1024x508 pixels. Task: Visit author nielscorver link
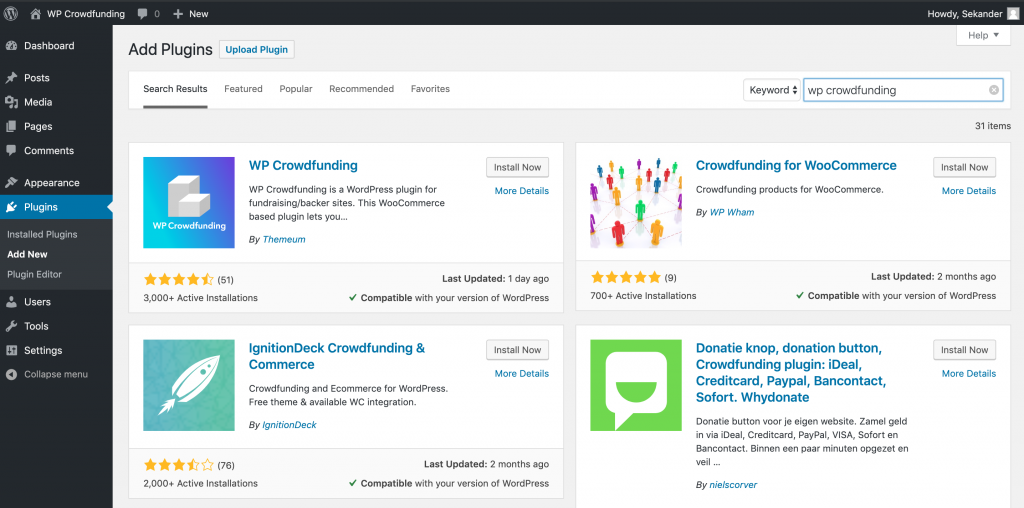[733, 484]
